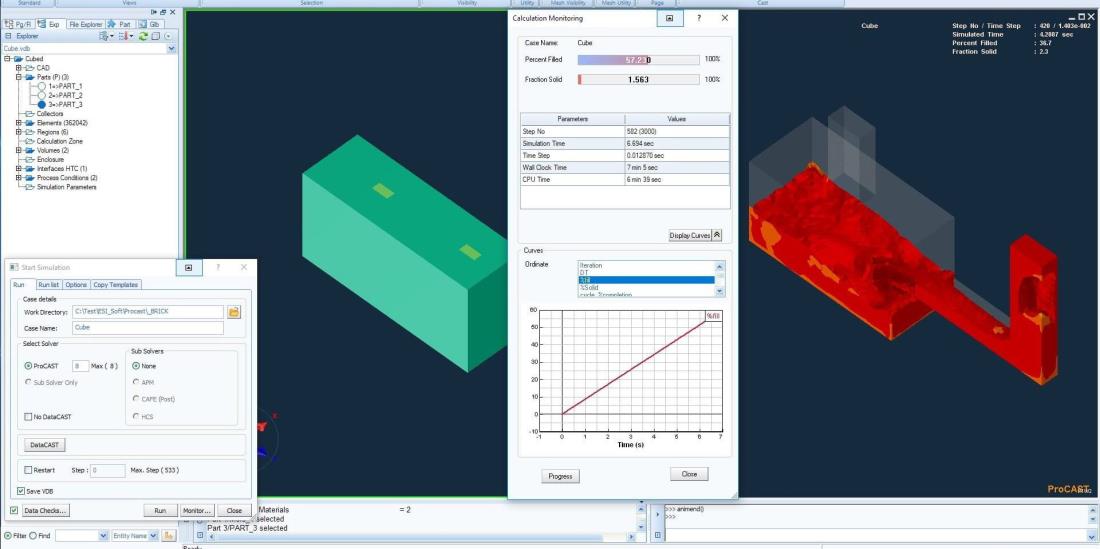Screen dimensions: 1100x549
Task: Uncheck the Save VDB checkbox
Action: coord(20,491)
